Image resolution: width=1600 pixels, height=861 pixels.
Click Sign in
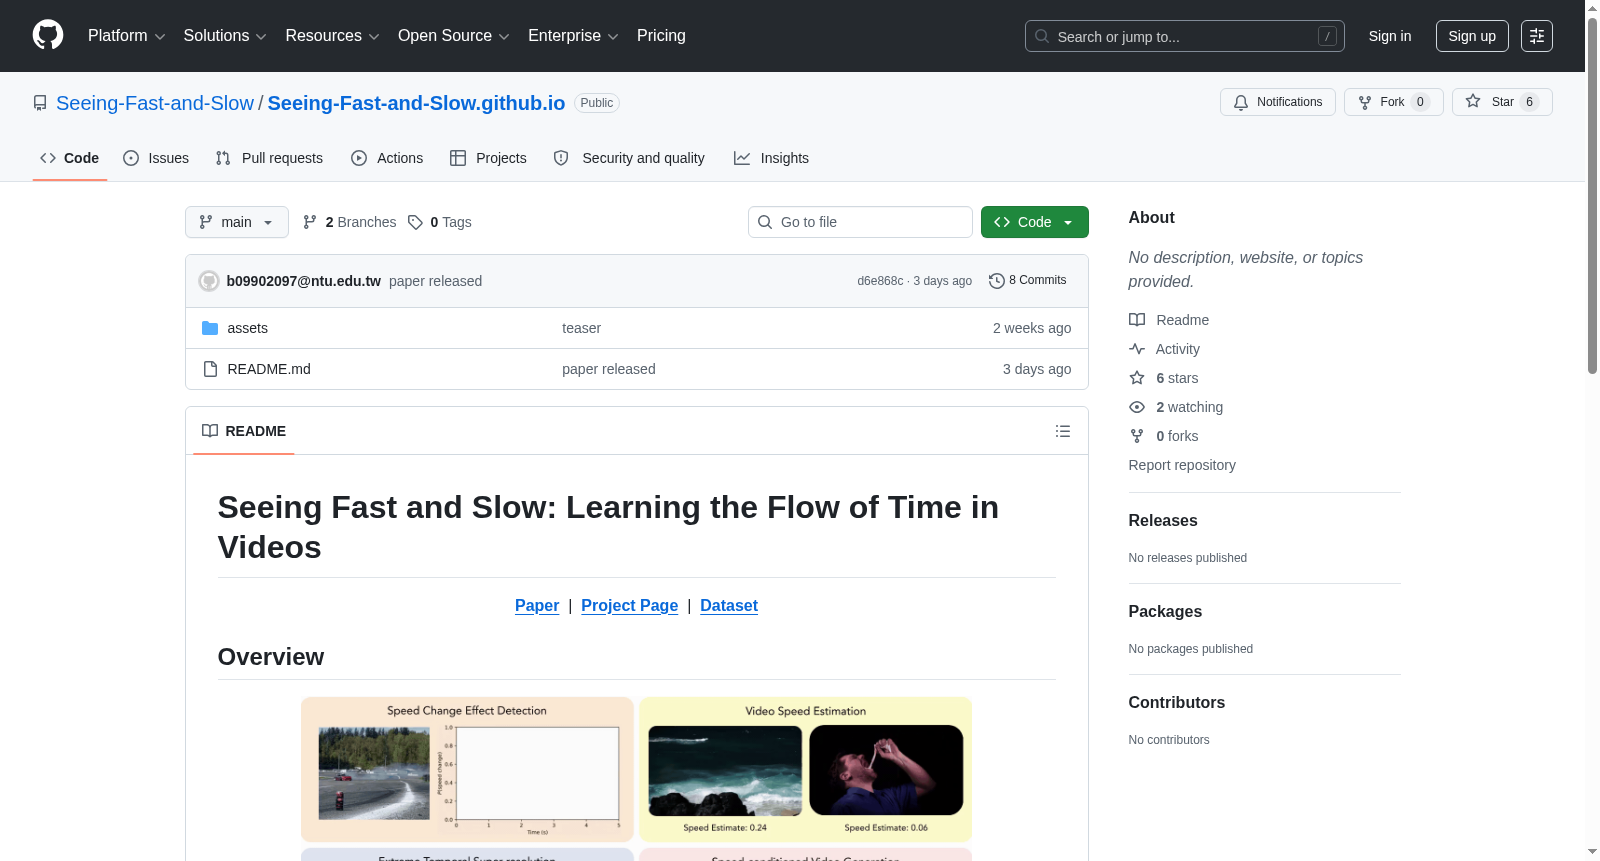click(1390, 36)
